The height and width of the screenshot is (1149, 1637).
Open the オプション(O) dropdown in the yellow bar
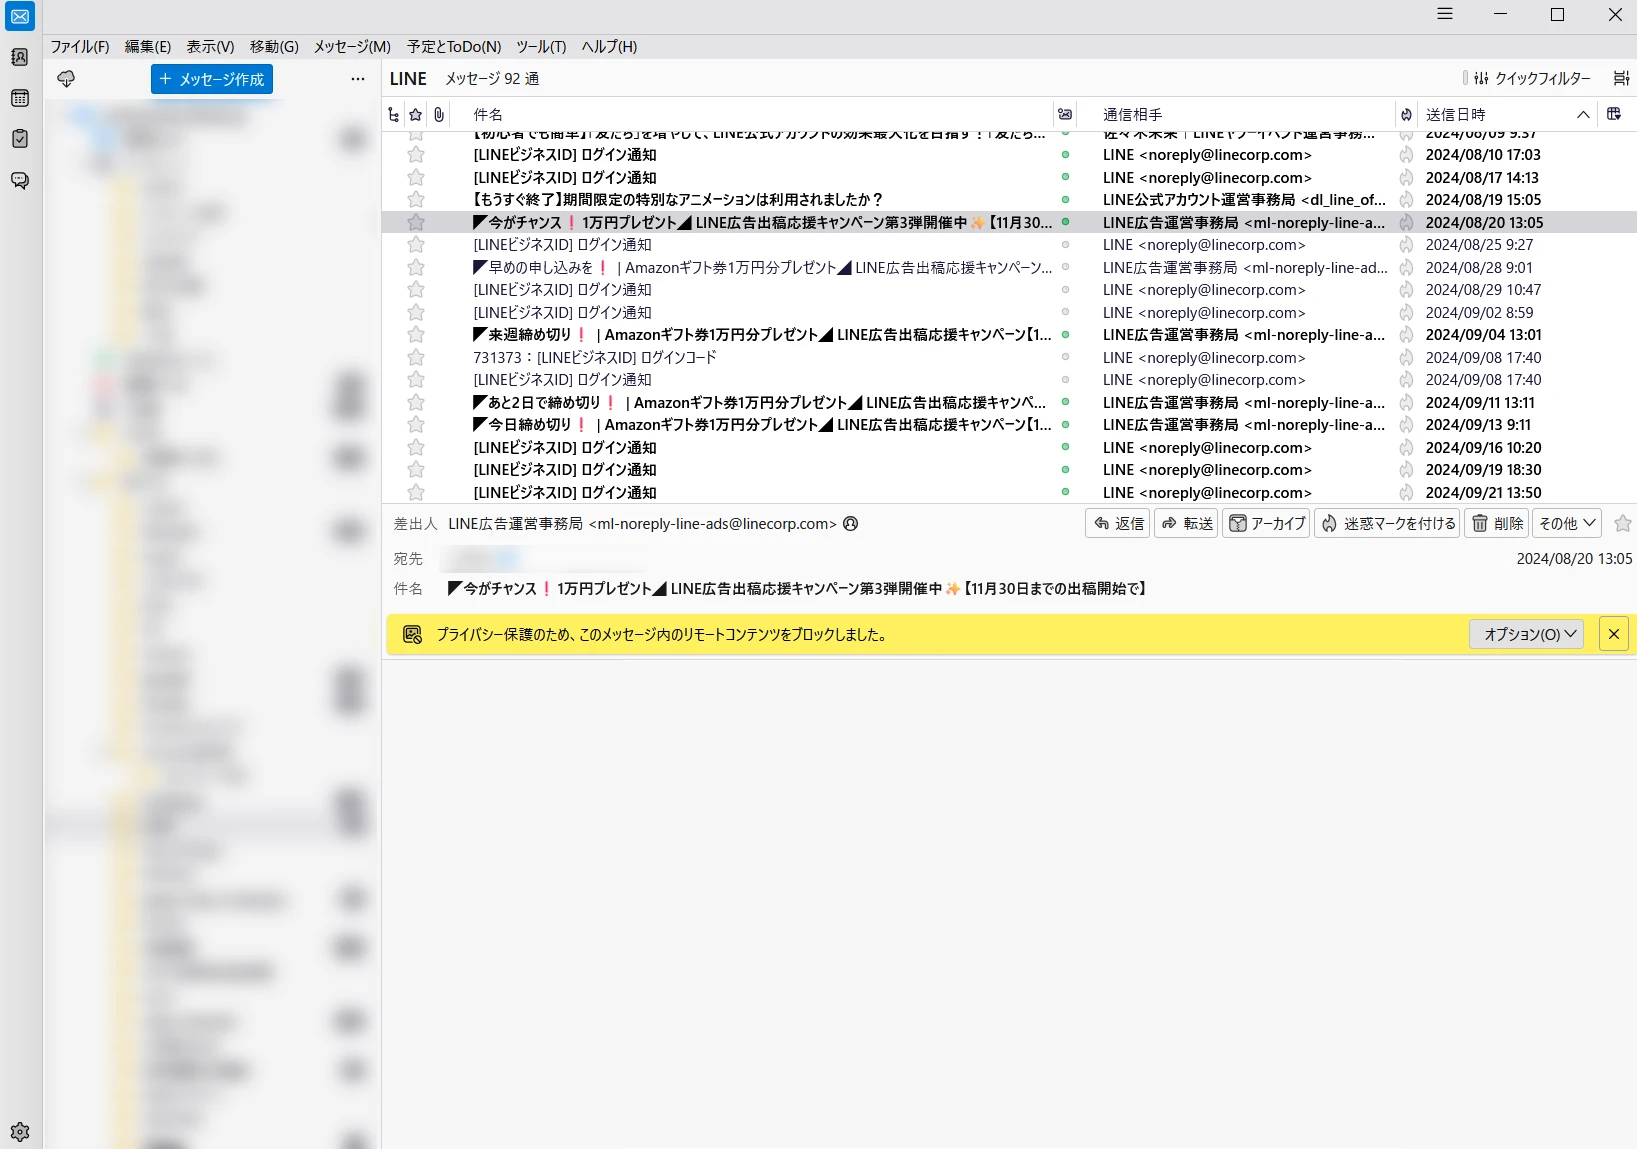(x=1528, y=634)
